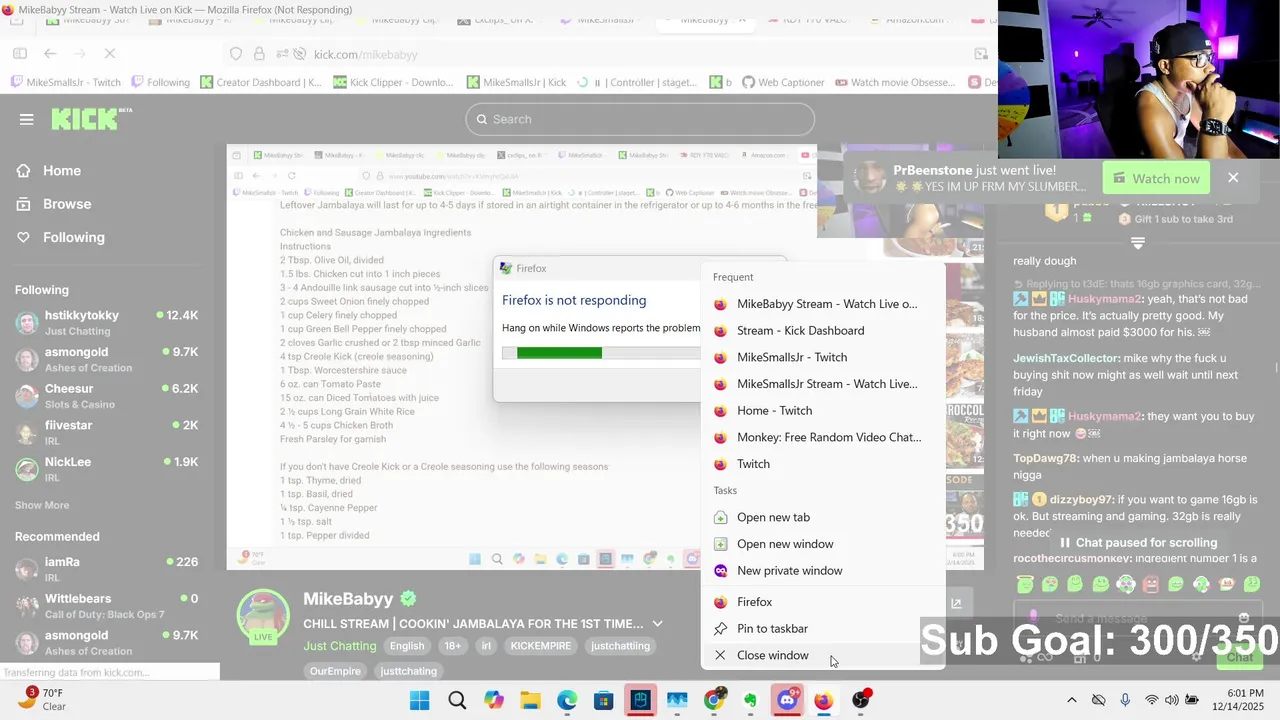Image resolution: width=1280 pixels, height=720 pixels.
Task: Click Show More under Following
Action: [42, 505]
